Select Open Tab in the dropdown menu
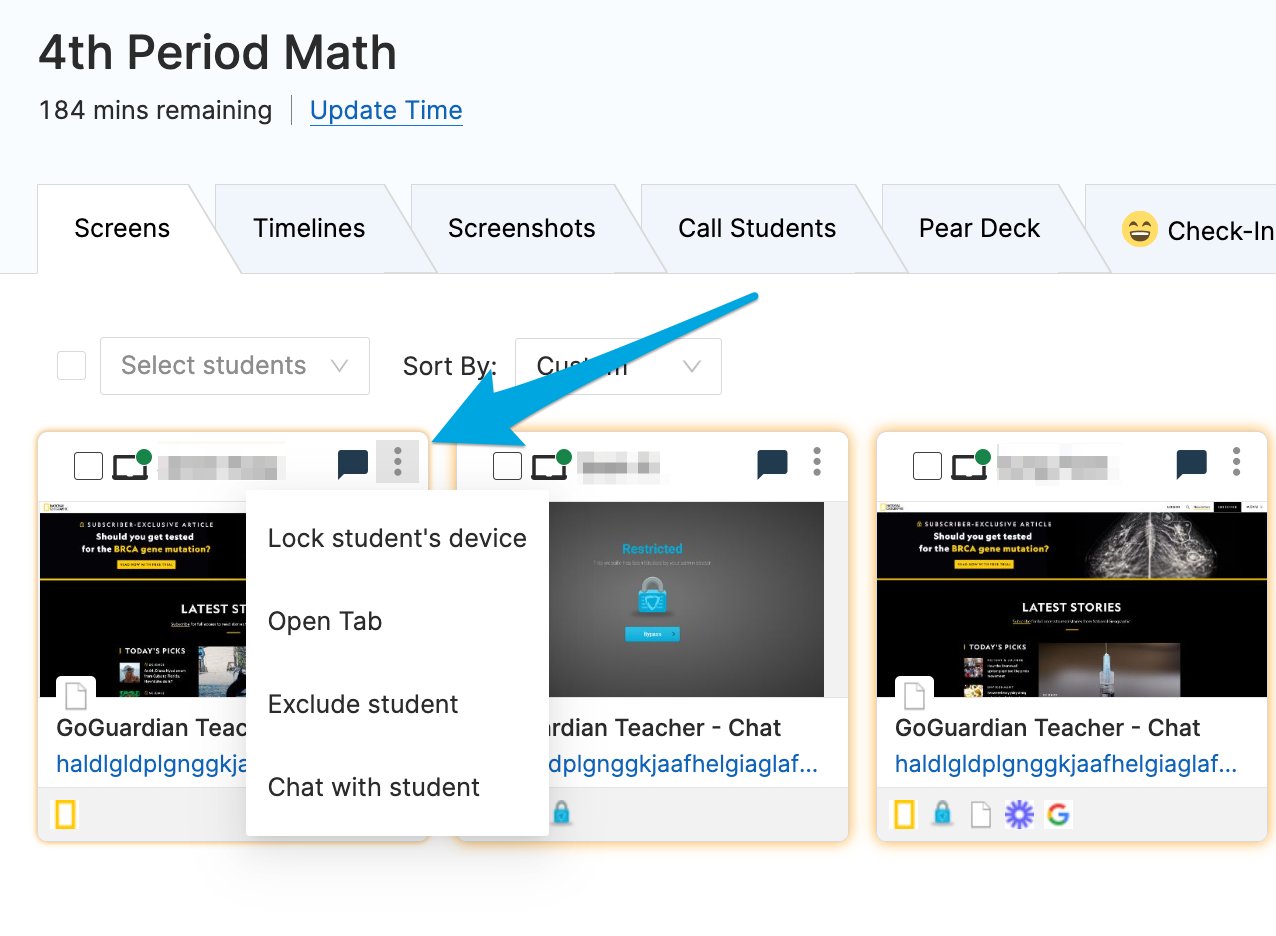The width and height of the screenshot is (1276, 936). 397,621
